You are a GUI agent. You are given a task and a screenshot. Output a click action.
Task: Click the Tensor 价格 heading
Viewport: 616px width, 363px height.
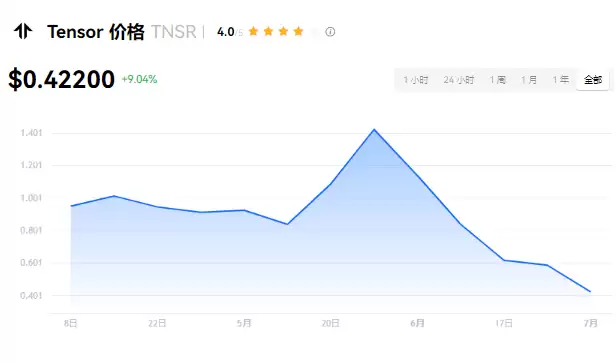click(96, 32)
